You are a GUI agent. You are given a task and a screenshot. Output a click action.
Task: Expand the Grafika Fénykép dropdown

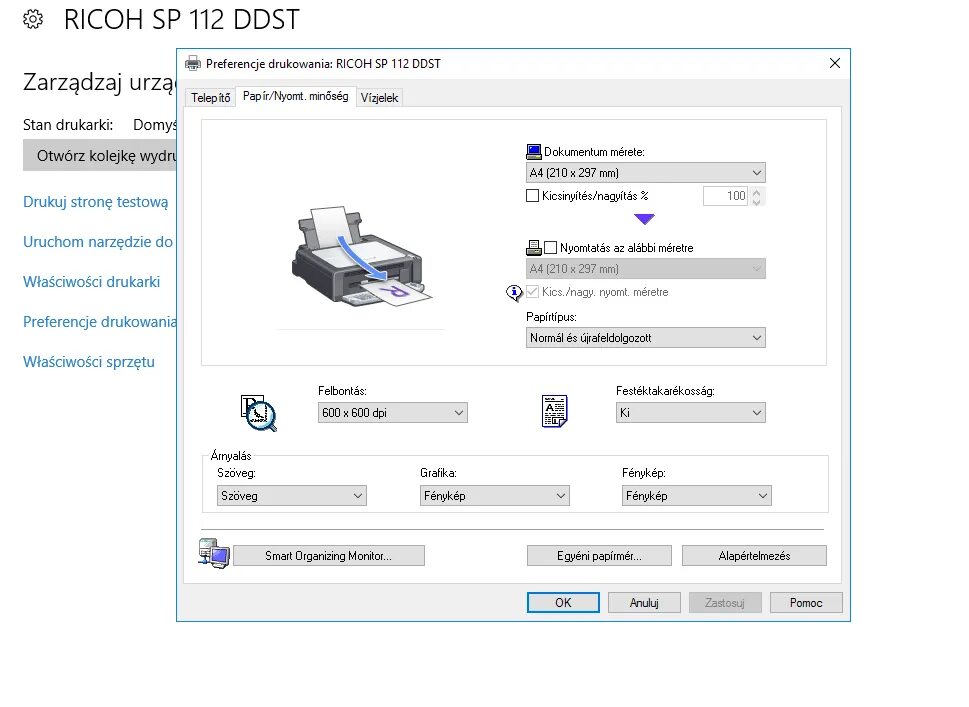pyautogui.click(x=494, y=496)
